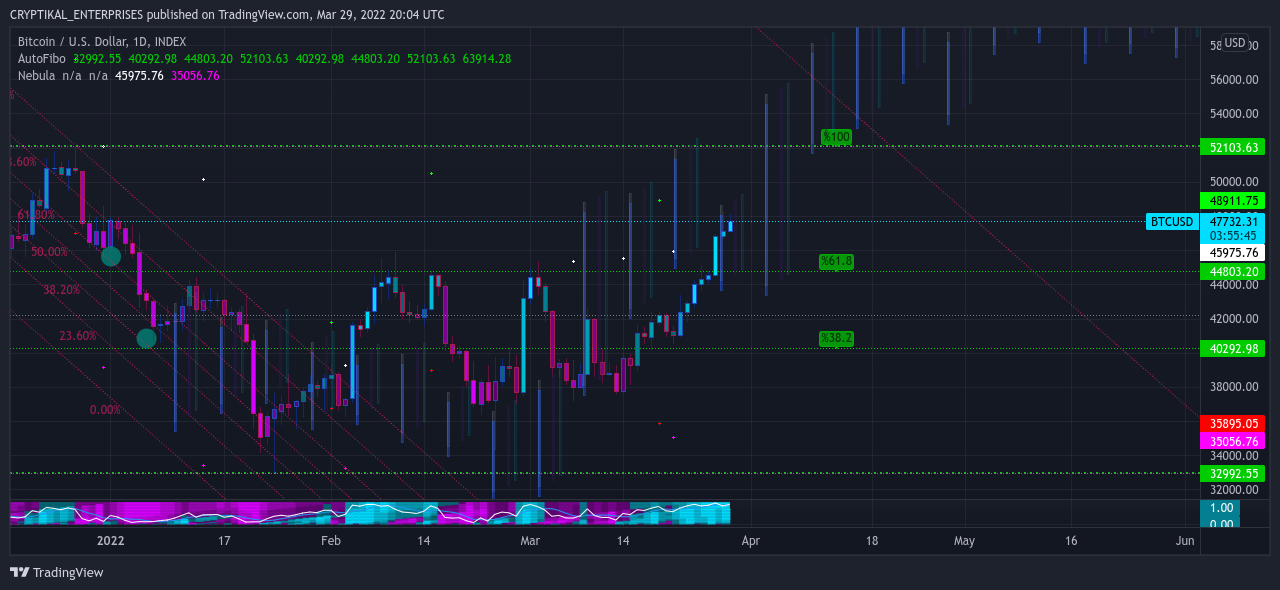Screen dimensions: 1280x590
Task: Click the TradingView logo at chart bottom
Action: tap(56, 572)
